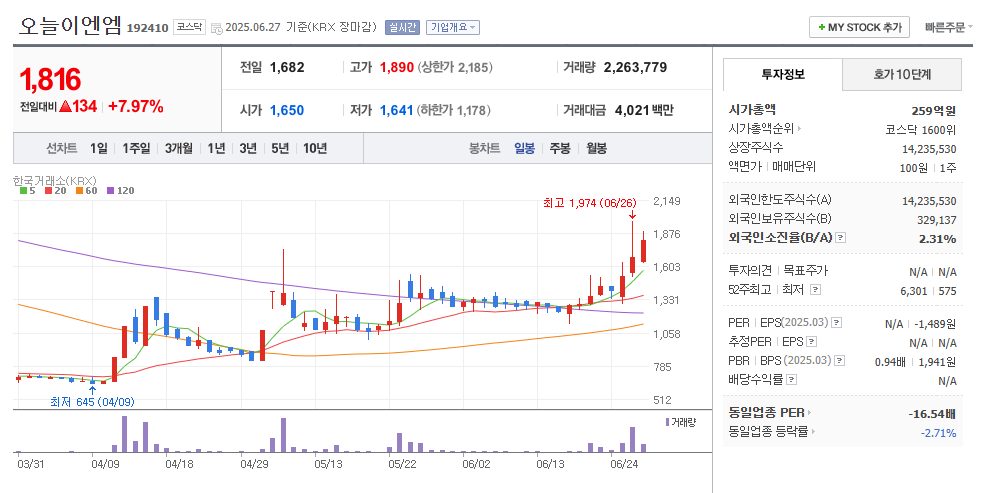Click the 한국거래소(KRX) chart label
1007x493 pixels.
(55, 181)
